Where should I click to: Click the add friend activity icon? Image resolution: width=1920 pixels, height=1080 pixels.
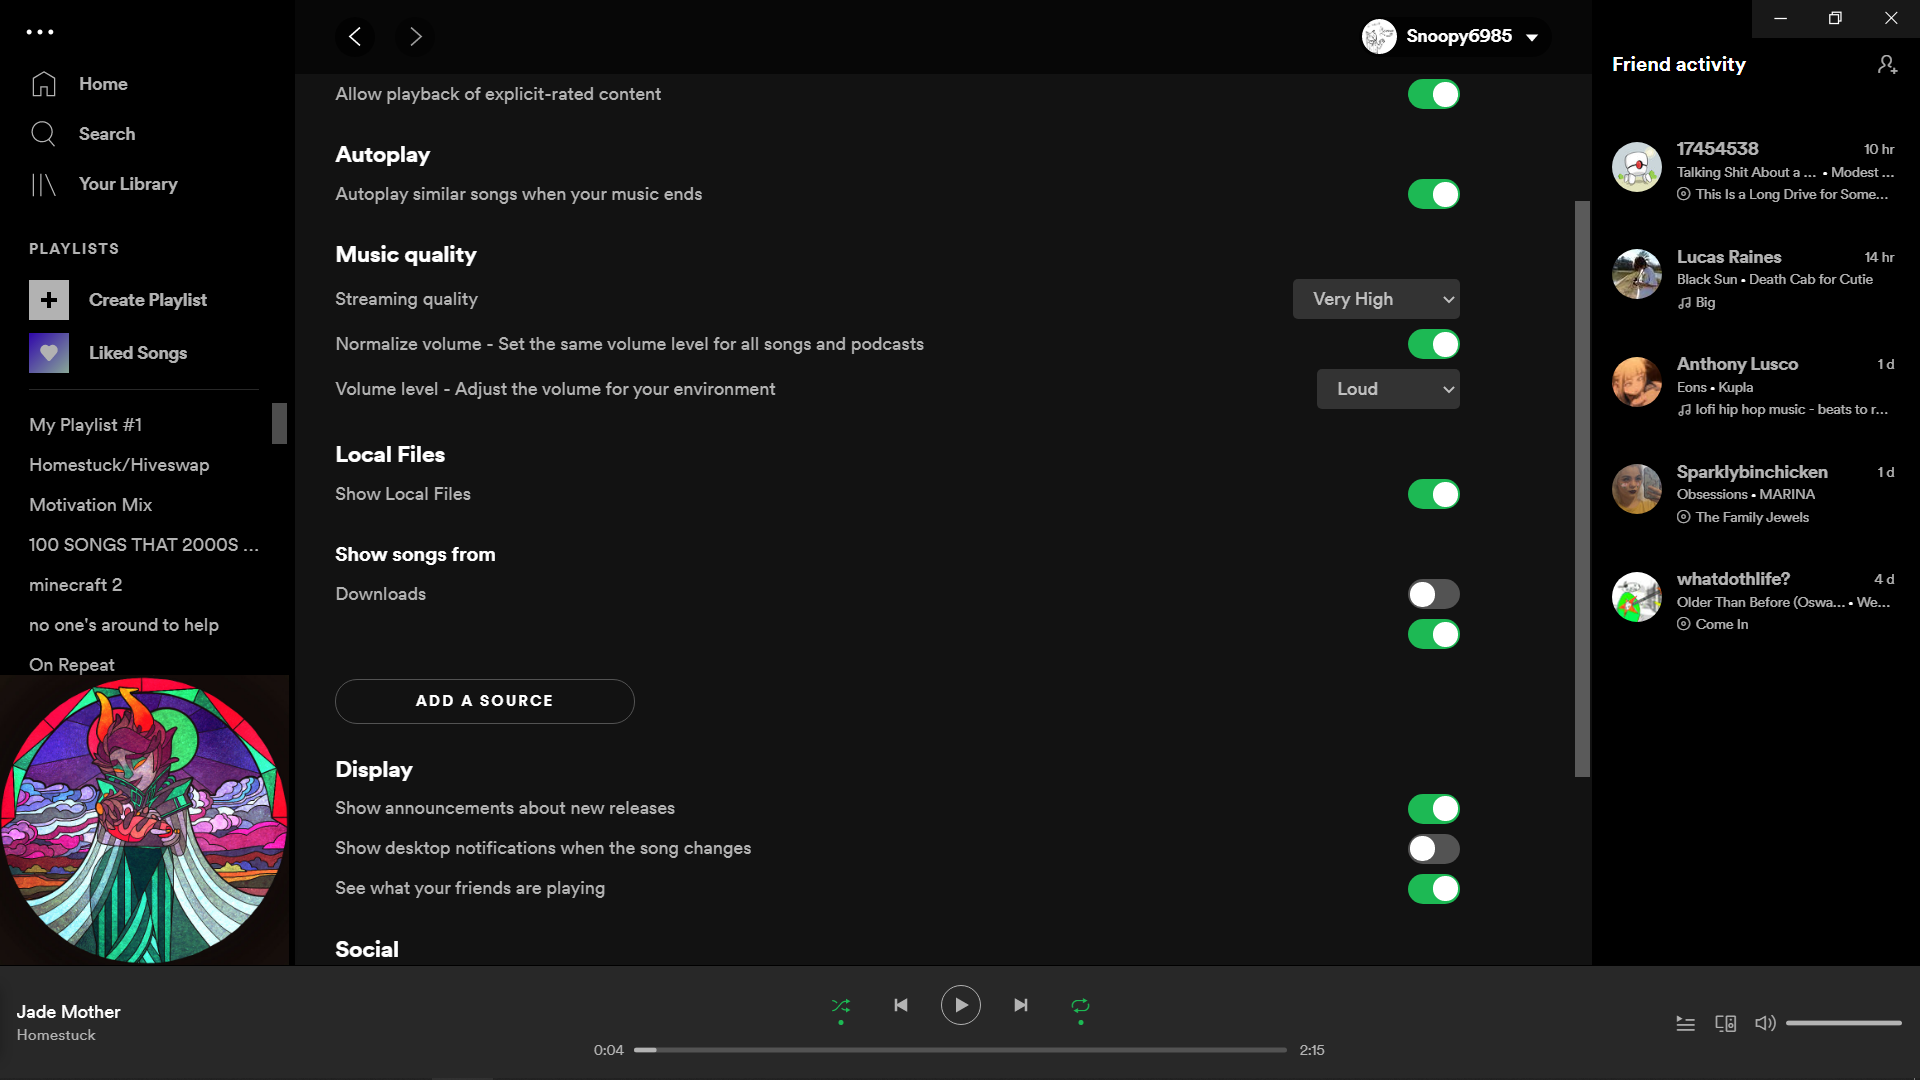1888,65
